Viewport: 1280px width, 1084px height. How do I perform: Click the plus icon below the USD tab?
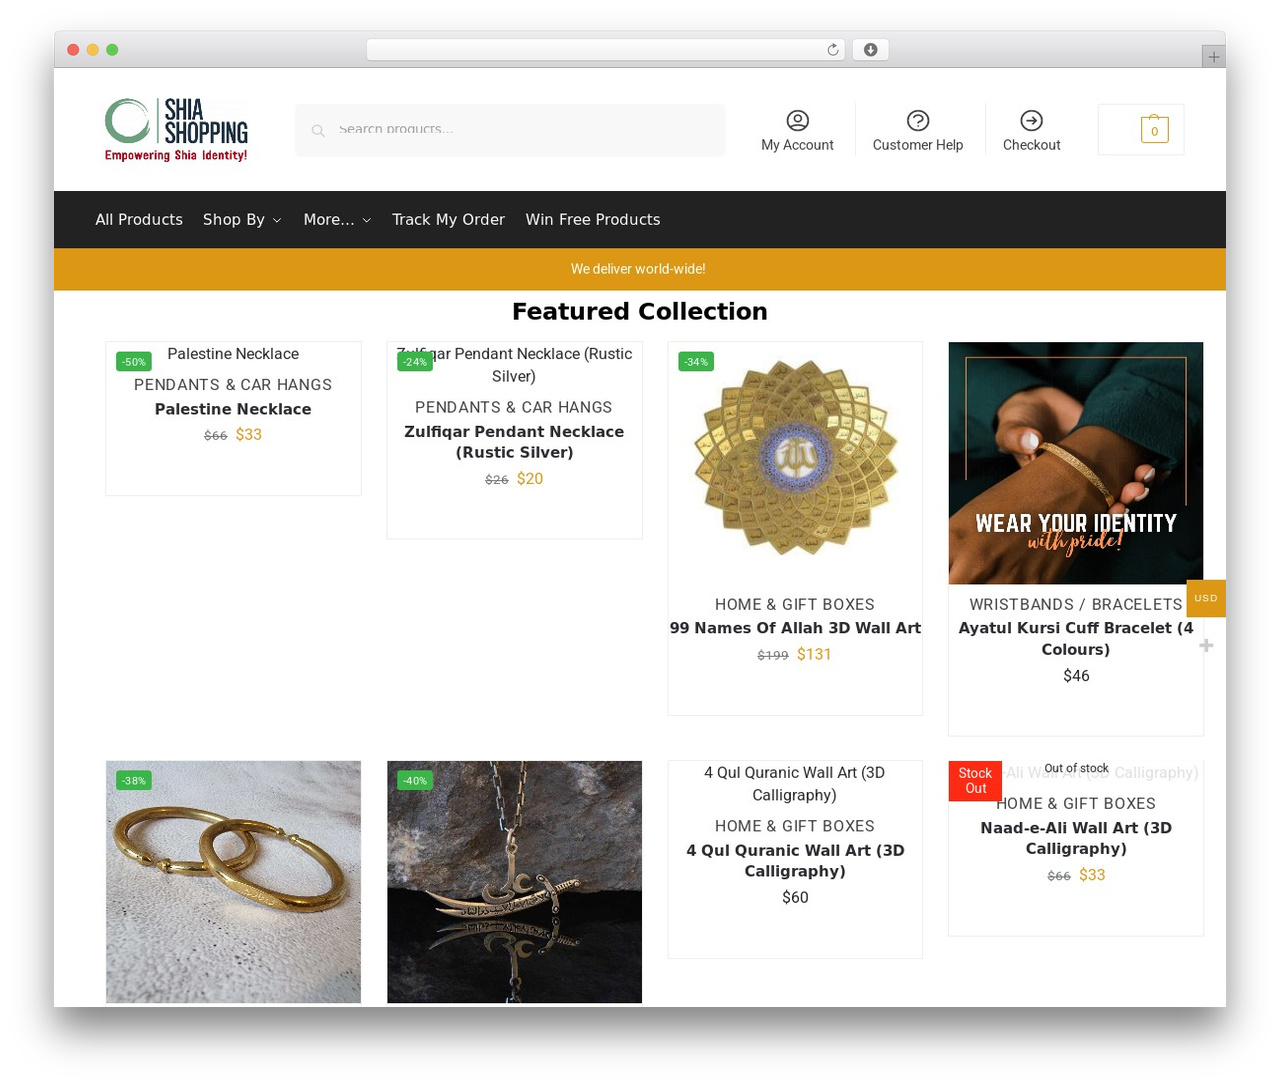point(1206,646)
